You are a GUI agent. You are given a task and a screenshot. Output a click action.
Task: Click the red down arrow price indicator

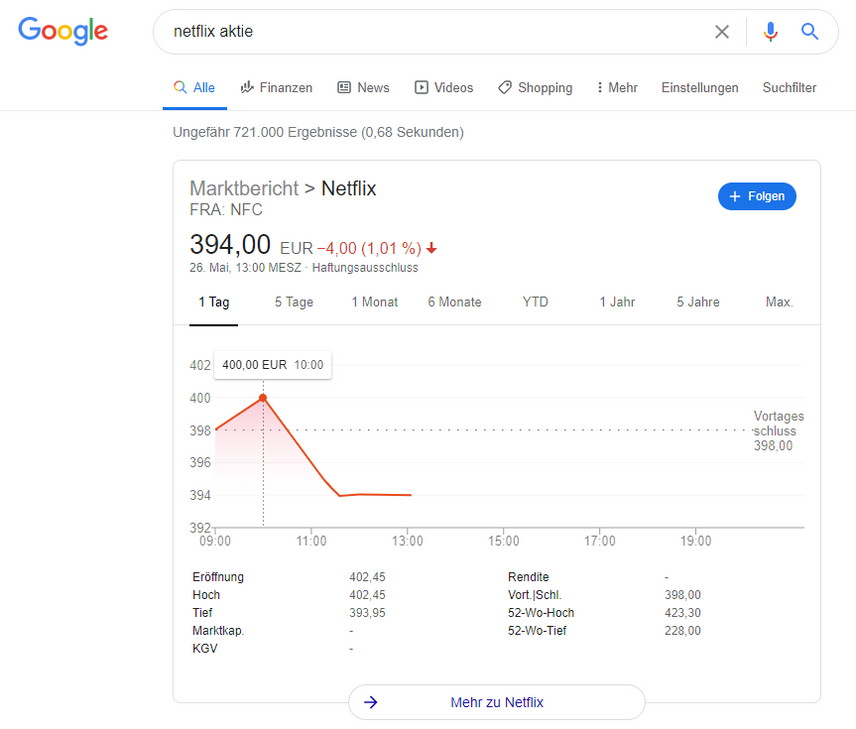click(x=432, y=248)
